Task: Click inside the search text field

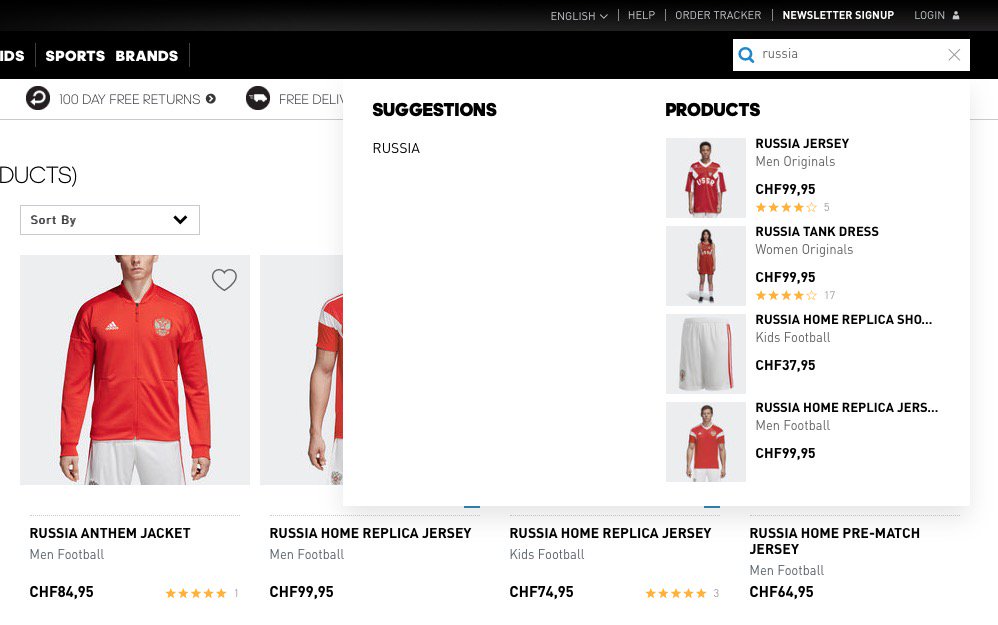Action: click(850, 55)
